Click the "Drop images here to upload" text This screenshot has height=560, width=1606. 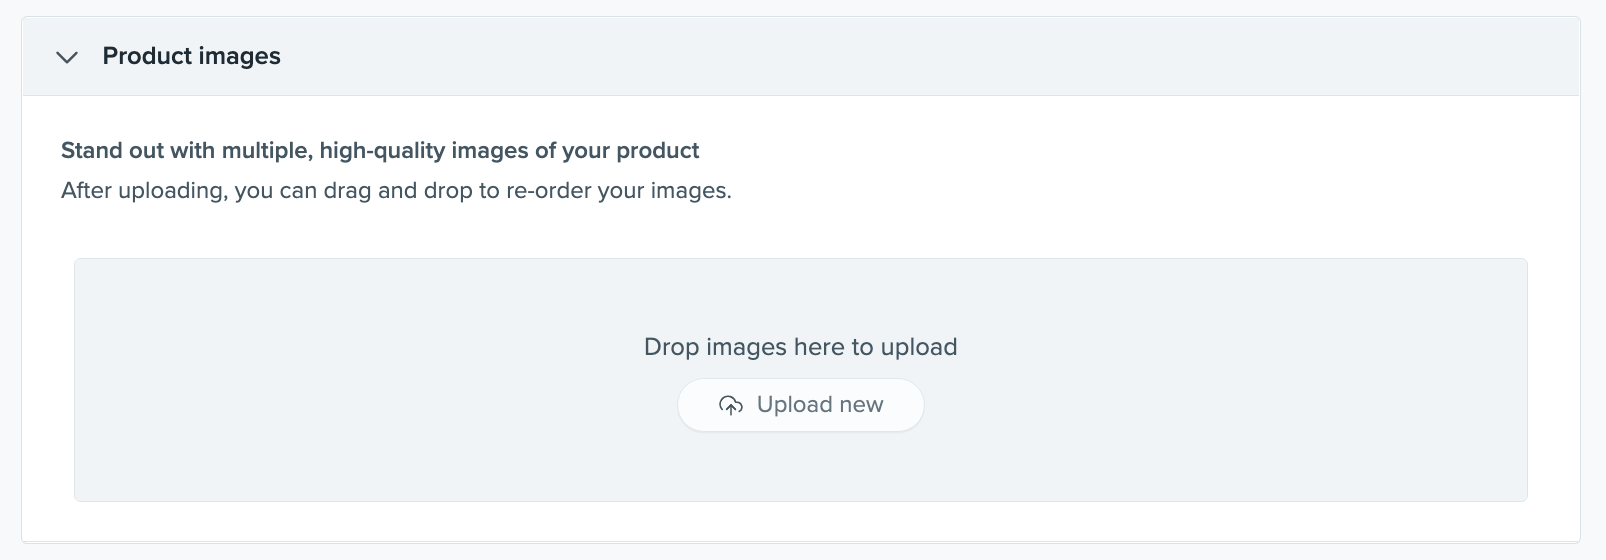coord(800,347)
